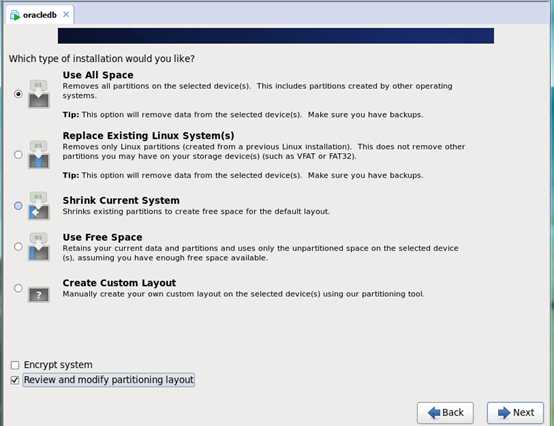
Task: Uncheck Review and modify partitioning layout
Action: 15,380
